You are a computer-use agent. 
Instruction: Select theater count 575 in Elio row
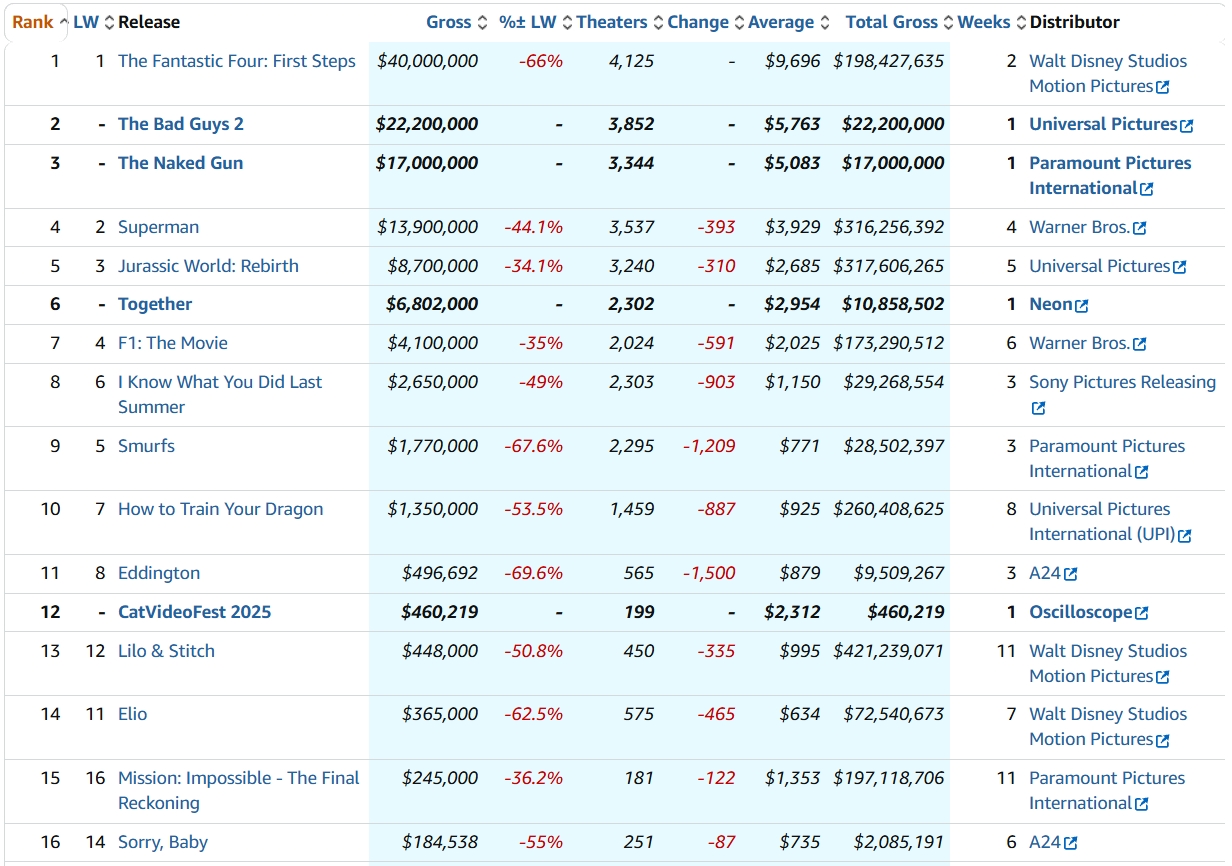click(639, 714)
